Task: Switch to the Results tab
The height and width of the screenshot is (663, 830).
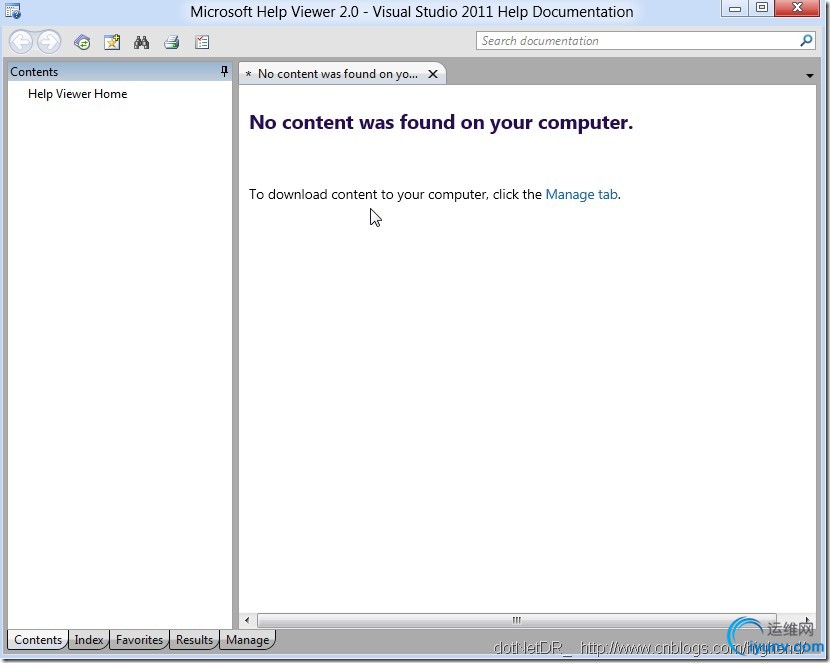Action: [x=194, y=640]
